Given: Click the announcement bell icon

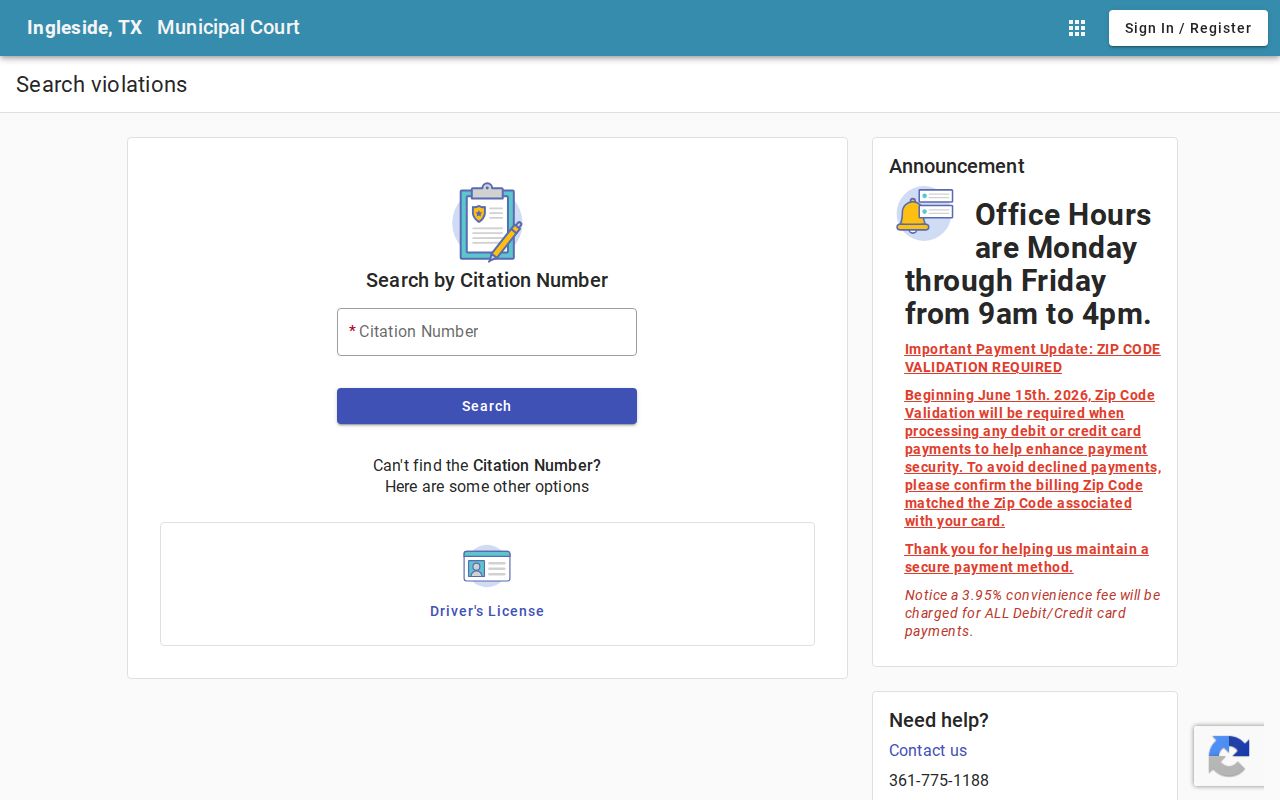Looking at the screenshot, I should click(x=925, y=213).
